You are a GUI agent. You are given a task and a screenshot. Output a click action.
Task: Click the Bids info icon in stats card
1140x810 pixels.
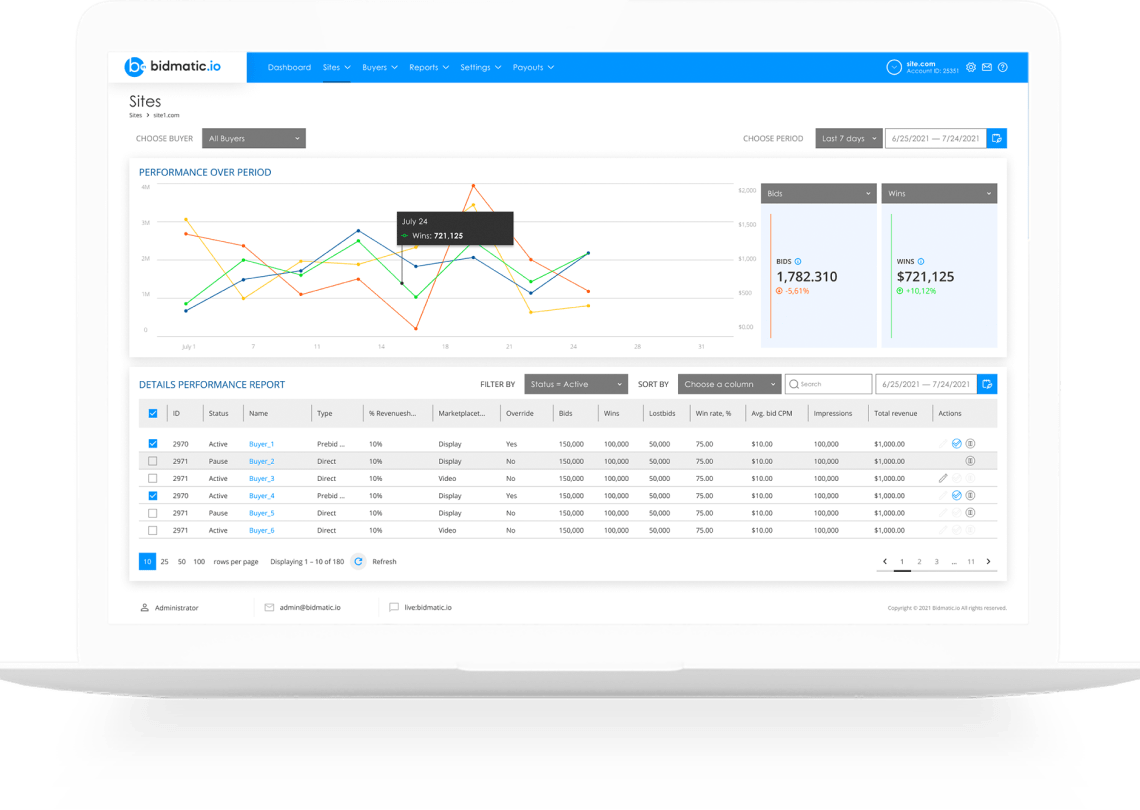798,262
